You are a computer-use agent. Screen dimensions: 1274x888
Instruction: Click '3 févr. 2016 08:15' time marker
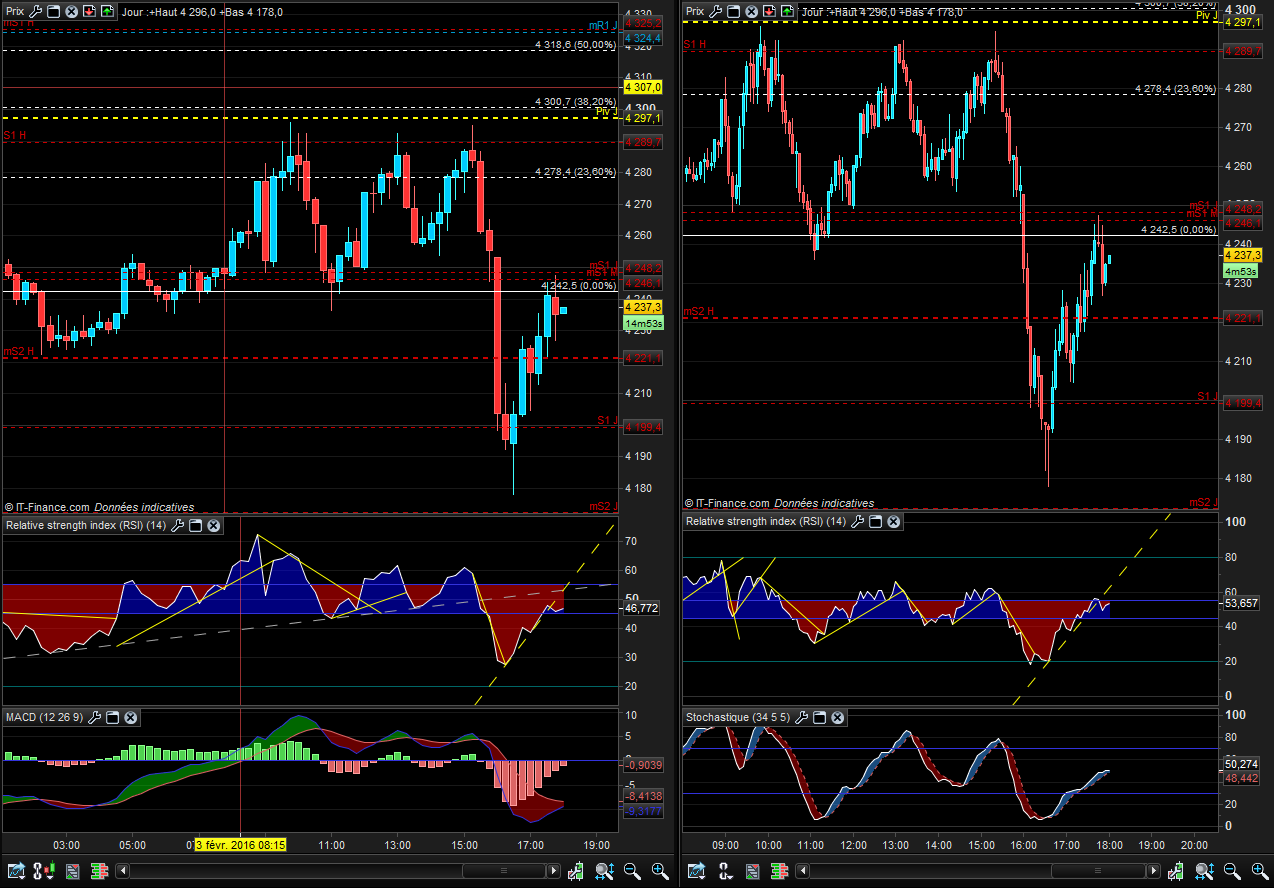click(x=241, y=845)
